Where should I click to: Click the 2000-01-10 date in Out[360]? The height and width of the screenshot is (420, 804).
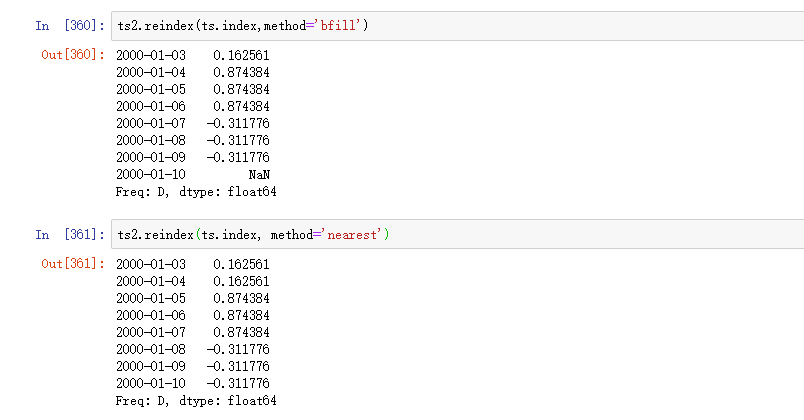tap(151, 174)
